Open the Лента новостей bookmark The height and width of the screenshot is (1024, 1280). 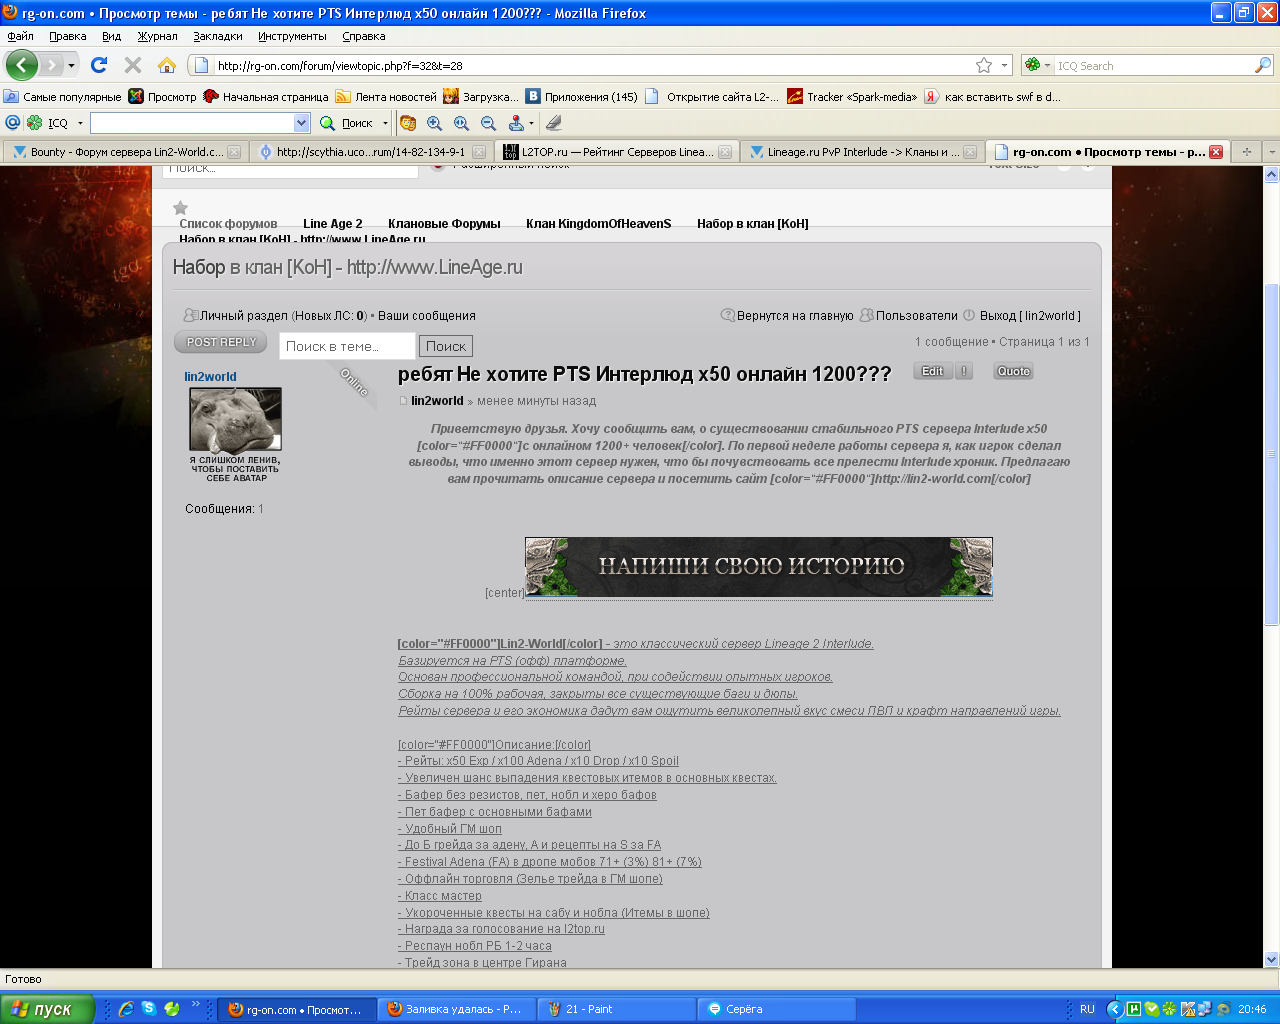coord(386,97)
